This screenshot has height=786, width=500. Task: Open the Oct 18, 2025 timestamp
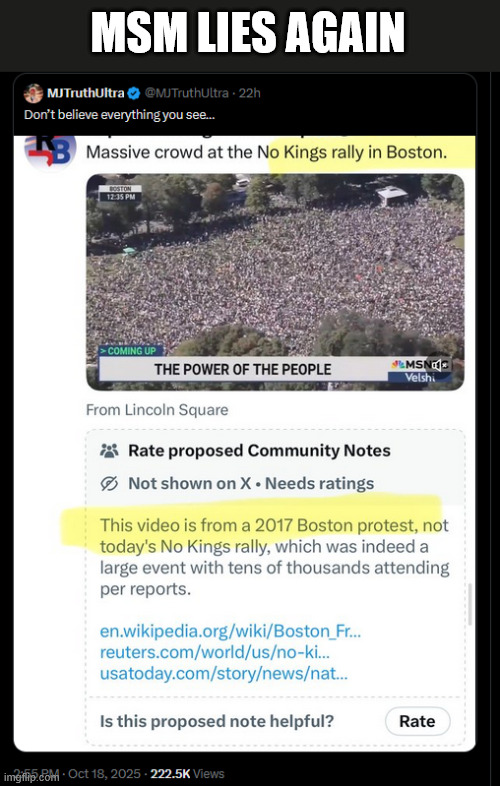(104, 773)
